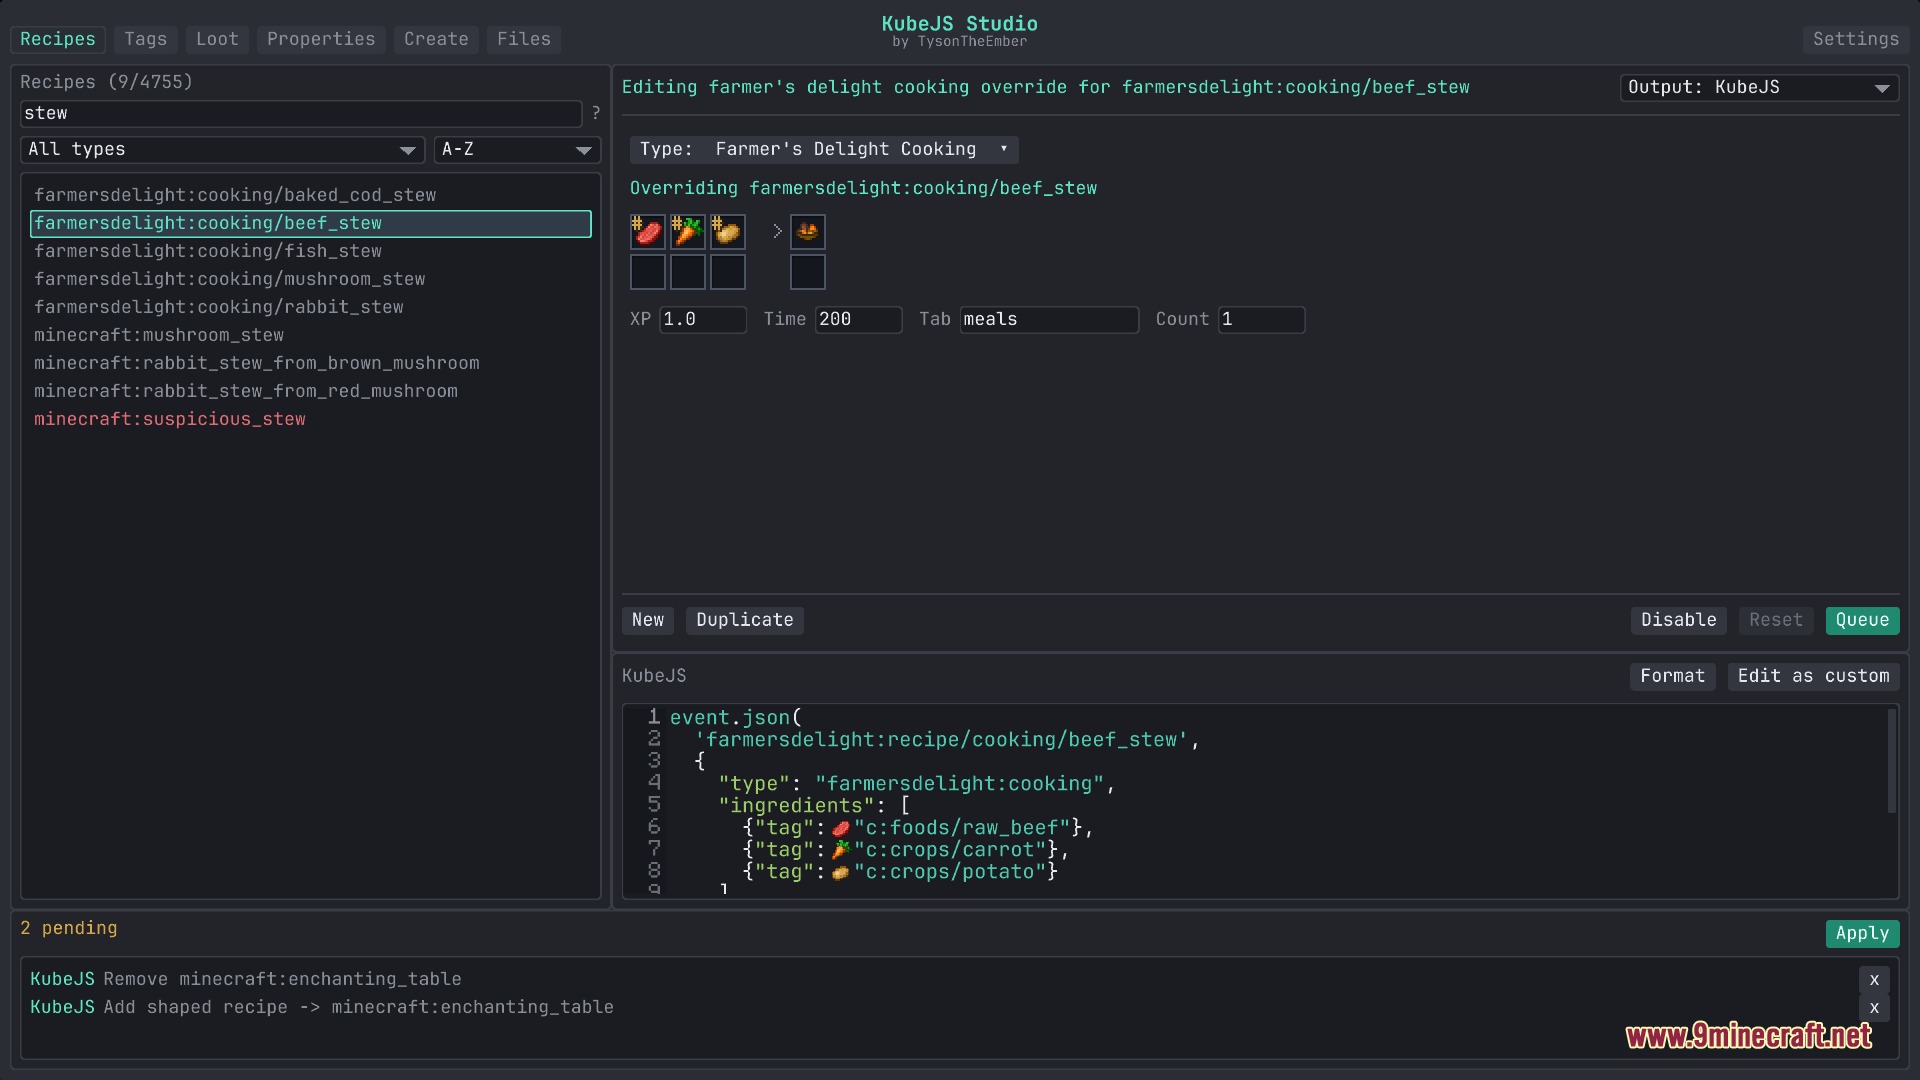Switch to the Create tab
1920x1080 pixels.
pyautogui.click(x=436, y=39)
